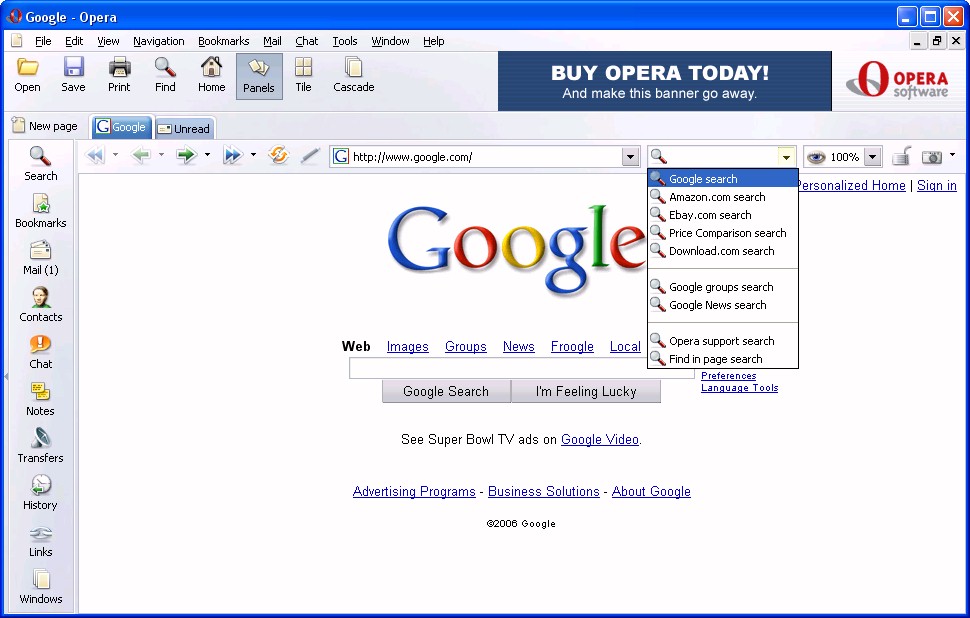The height and width of the screenshot is (618, 970).
Task: Click the Reload page icon
Action: click(x=279, y=155)
